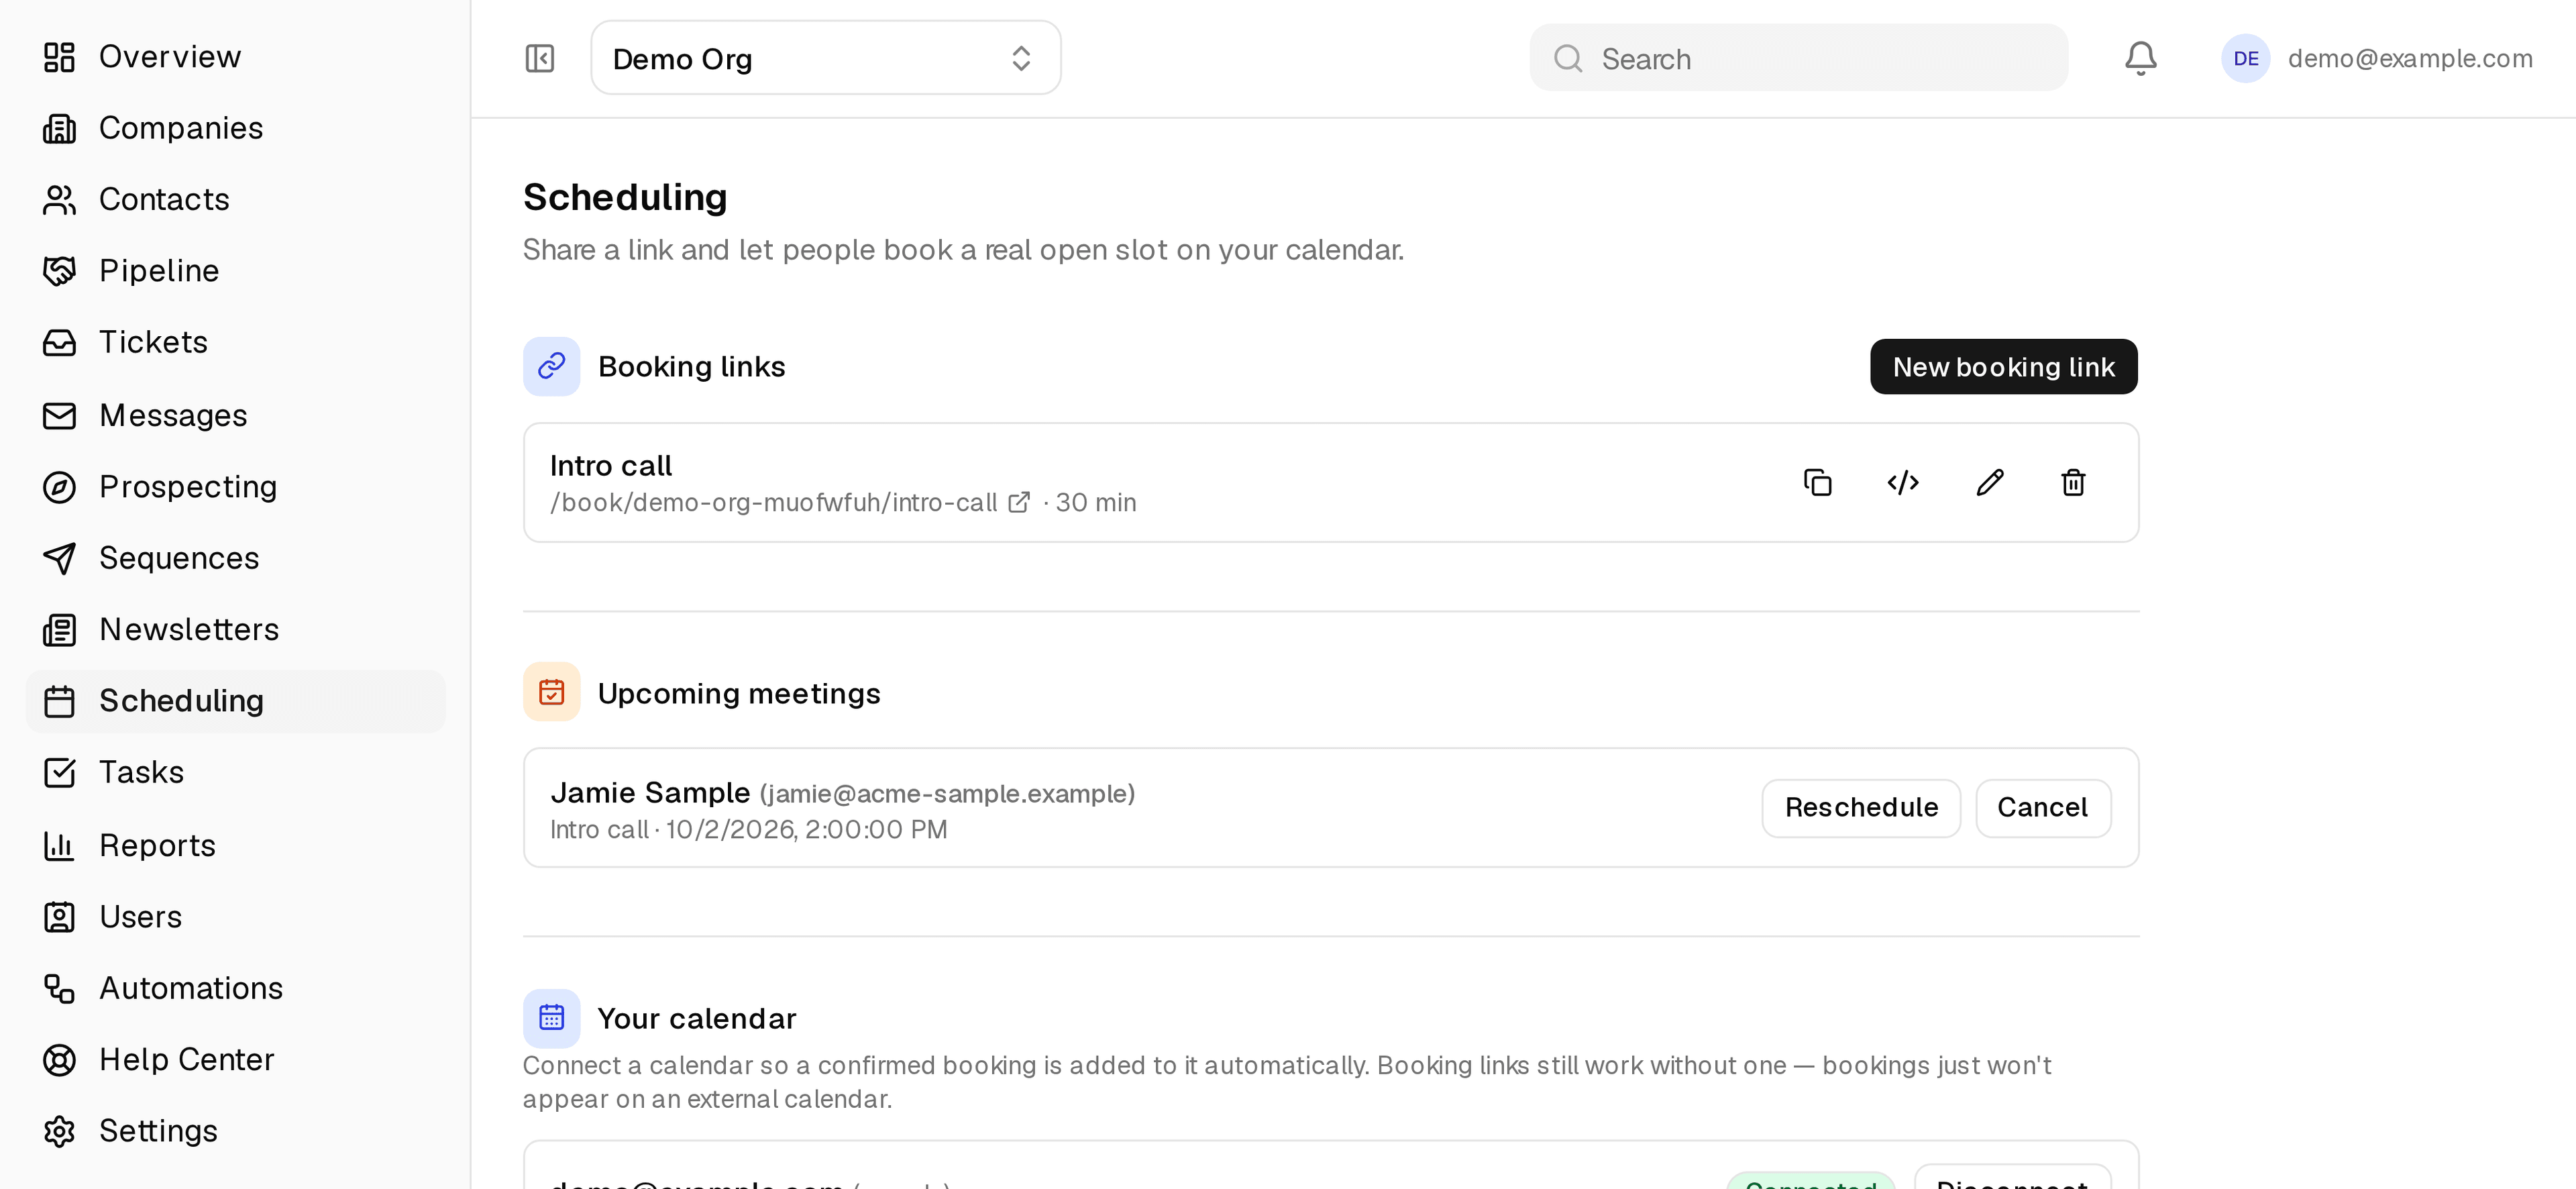Click the Upcoming meetings calendar icon
This screenshot has width=2576, height=1189.
(x=551, y=692)
